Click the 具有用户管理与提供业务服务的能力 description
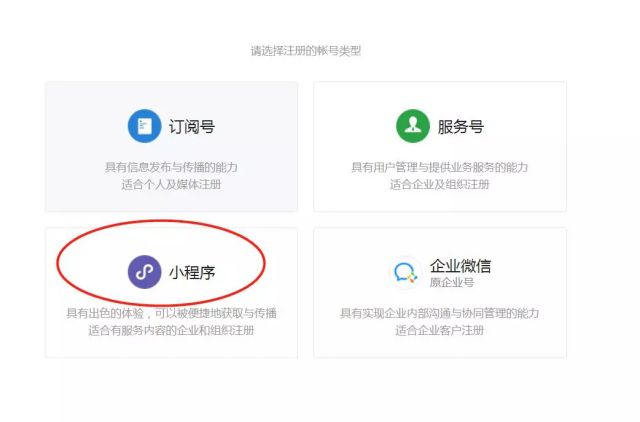Screen dimensions: 640x422 (440, 167)
